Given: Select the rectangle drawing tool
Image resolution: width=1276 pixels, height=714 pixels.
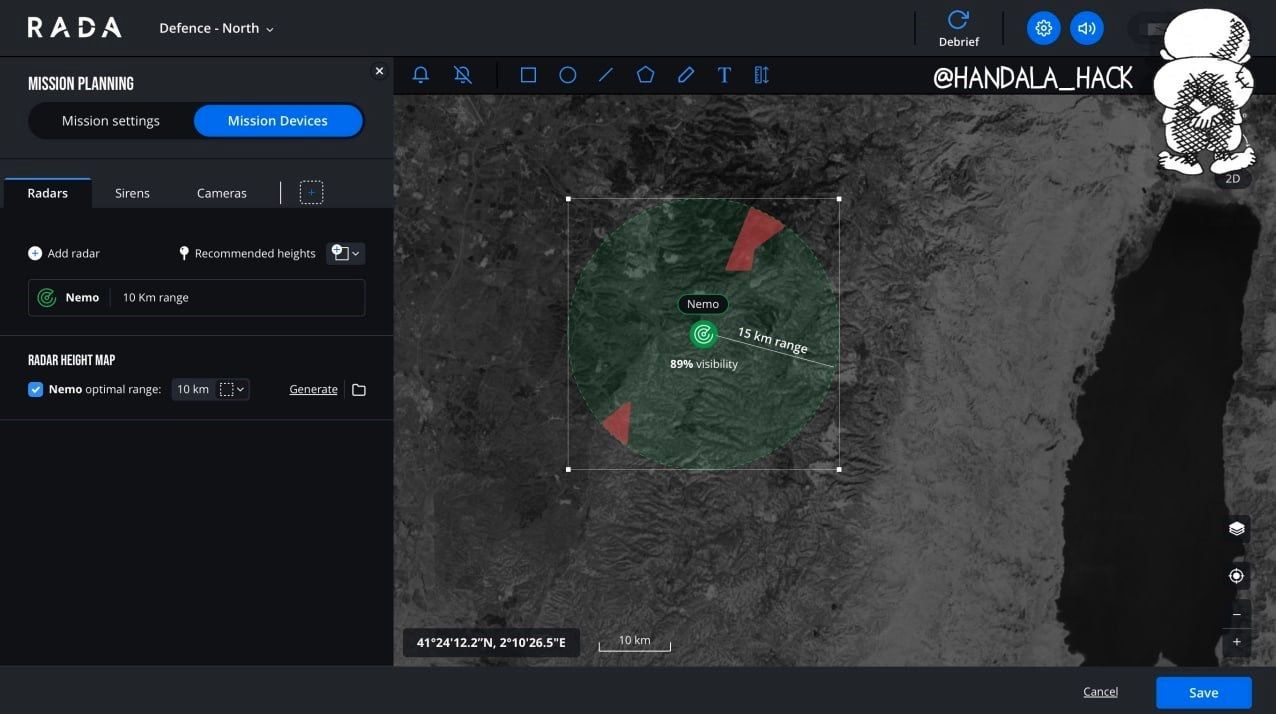Looking at the screenshot, I should 528,75.
